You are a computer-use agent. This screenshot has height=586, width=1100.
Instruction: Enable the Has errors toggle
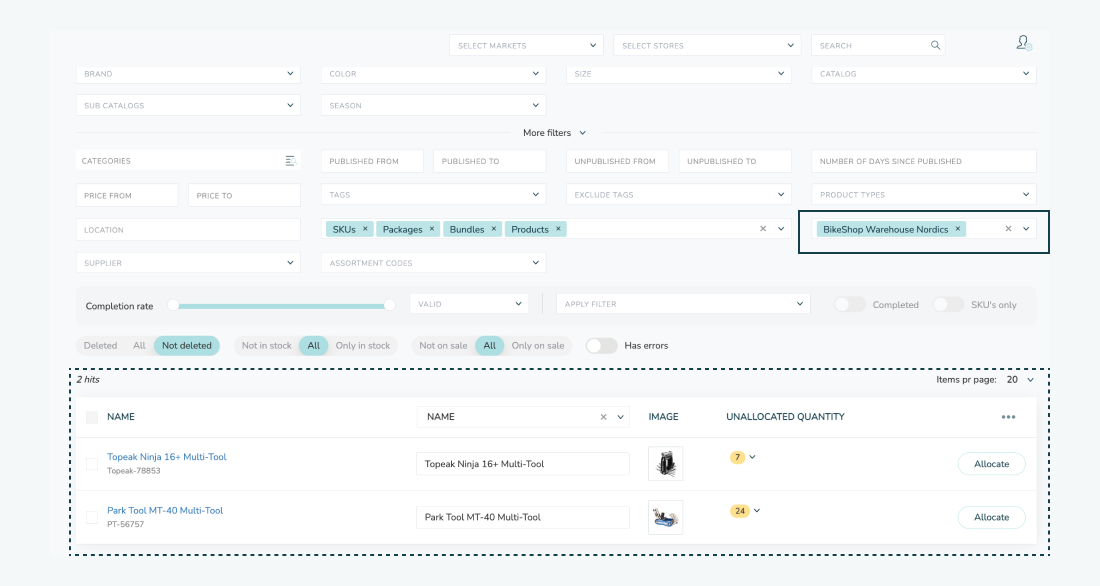[x=601, y=345]
